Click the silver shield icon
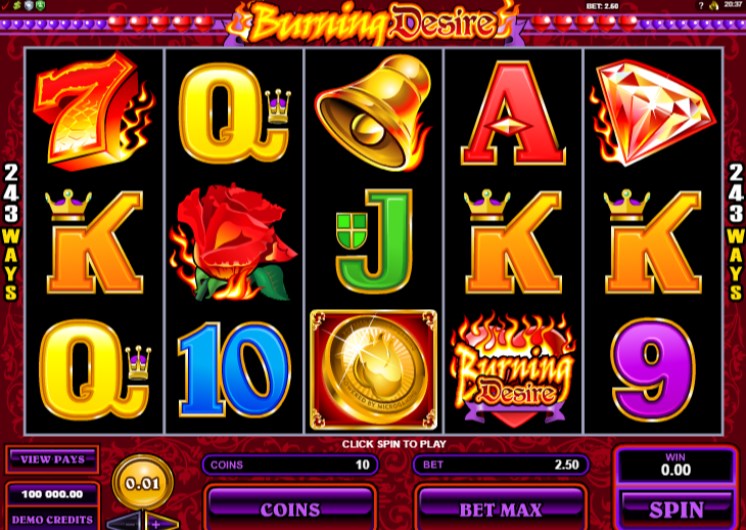Image resolution: width=746 pixels, height=530 pixels. [x=29, y=5]
